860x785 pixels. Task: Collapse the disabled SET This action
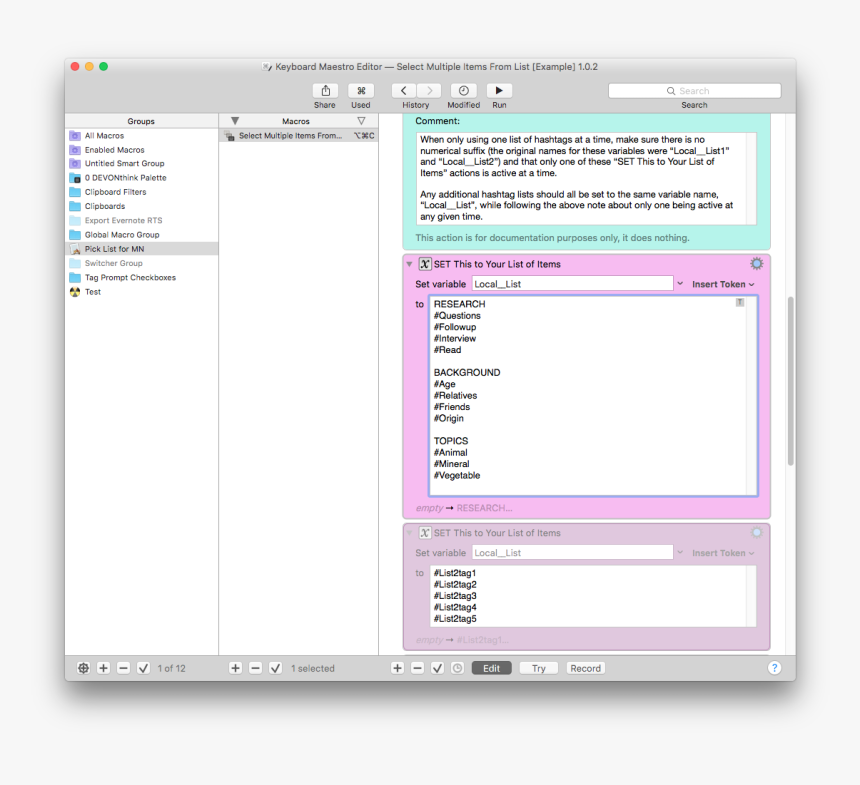click(409, 533)
